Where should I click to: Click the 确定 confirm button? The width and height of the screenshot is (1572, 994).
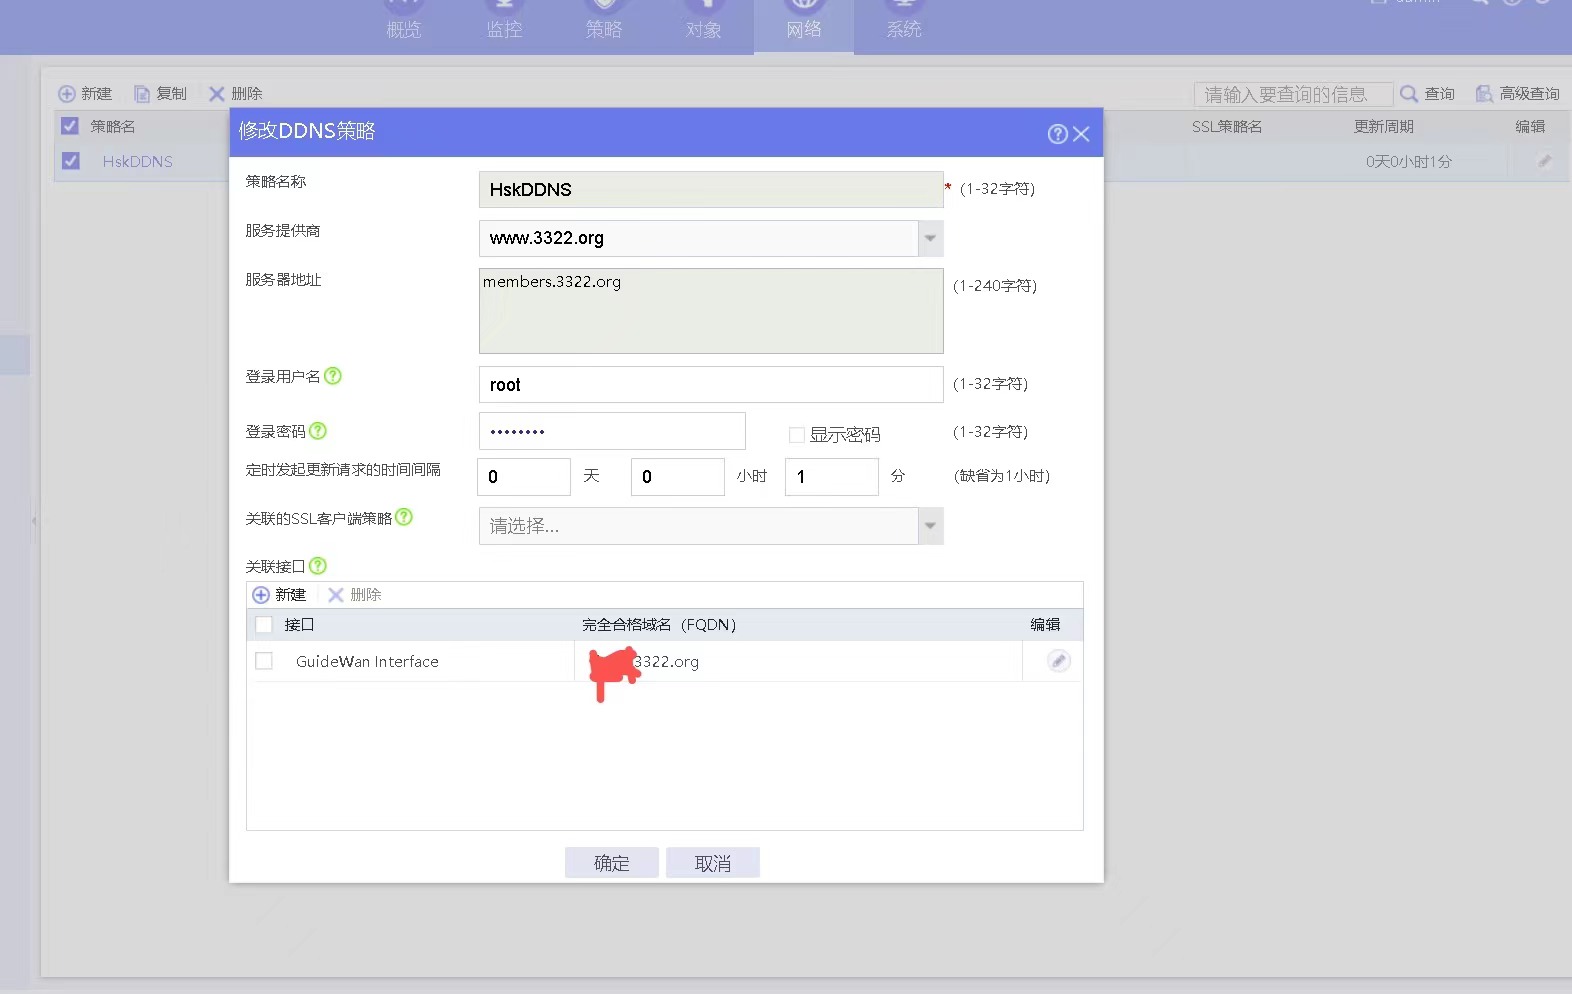pos(612,863)
